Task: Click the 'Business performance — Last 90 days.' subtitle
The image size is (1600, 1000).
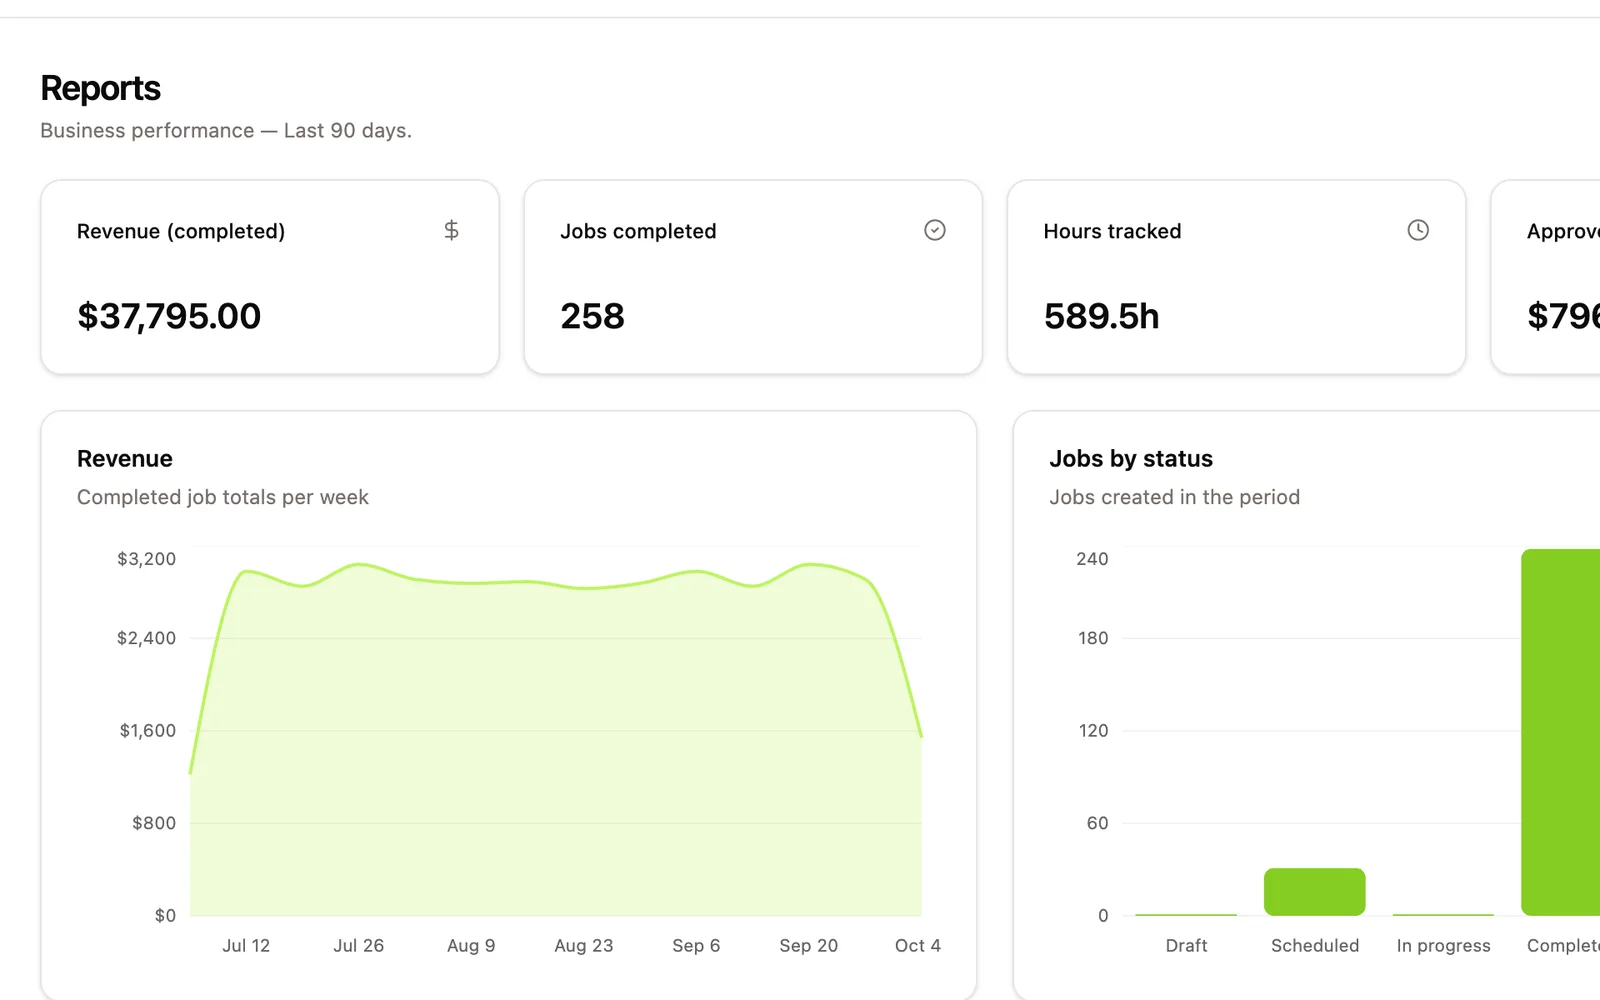Action: tap(226, 131)
